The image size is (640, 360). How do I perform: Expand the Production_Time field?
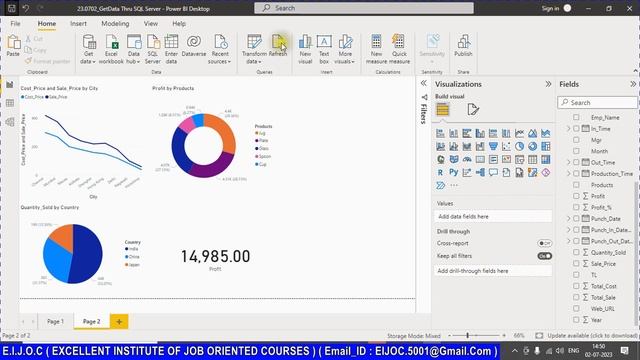click(x=569, y=174)
